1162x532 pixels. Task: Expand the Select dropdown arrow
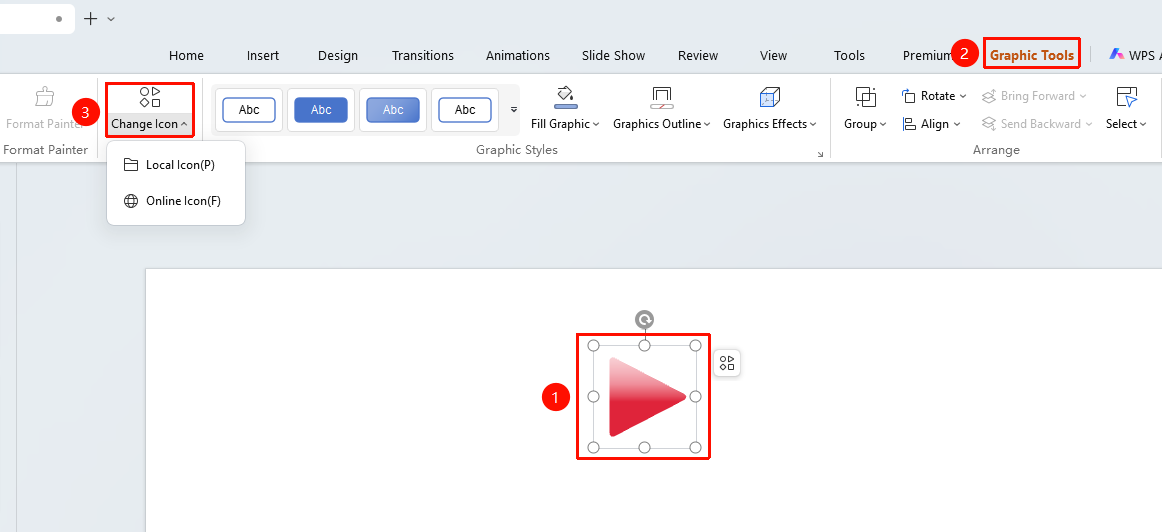pos(1143,124)
